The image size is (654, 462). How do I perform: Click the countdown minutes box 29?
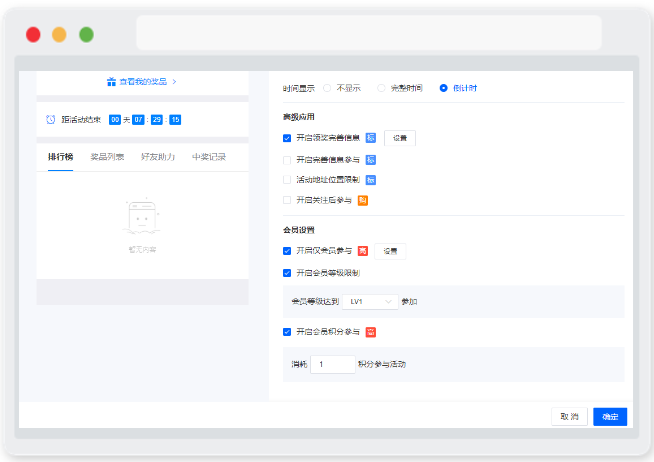[x=156, y=120]
